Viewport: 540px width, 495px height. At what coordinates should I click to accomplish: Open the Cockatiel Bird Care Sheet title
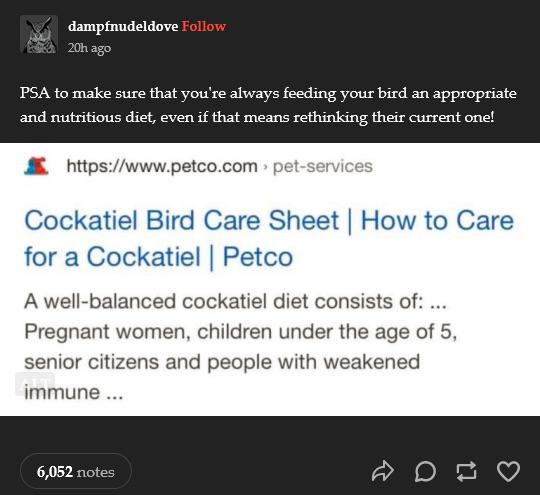click(x=269, y=238)
